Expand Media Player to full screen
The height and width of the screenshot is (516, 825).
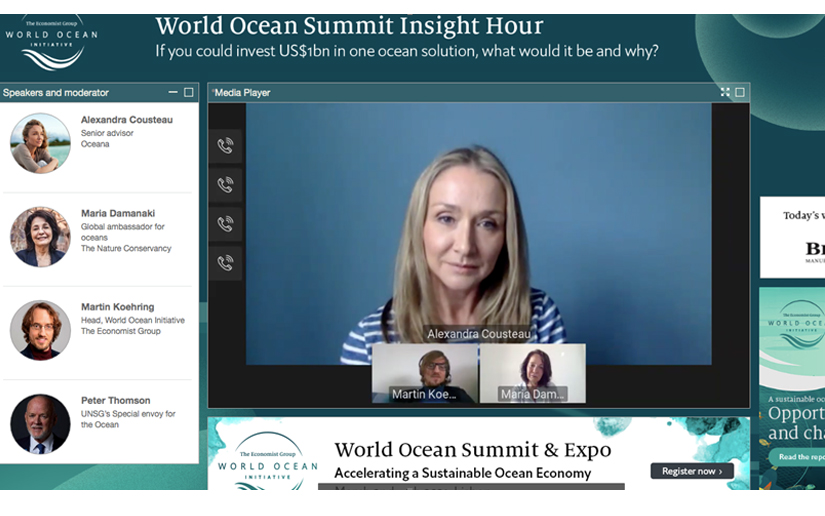(725, 92)
